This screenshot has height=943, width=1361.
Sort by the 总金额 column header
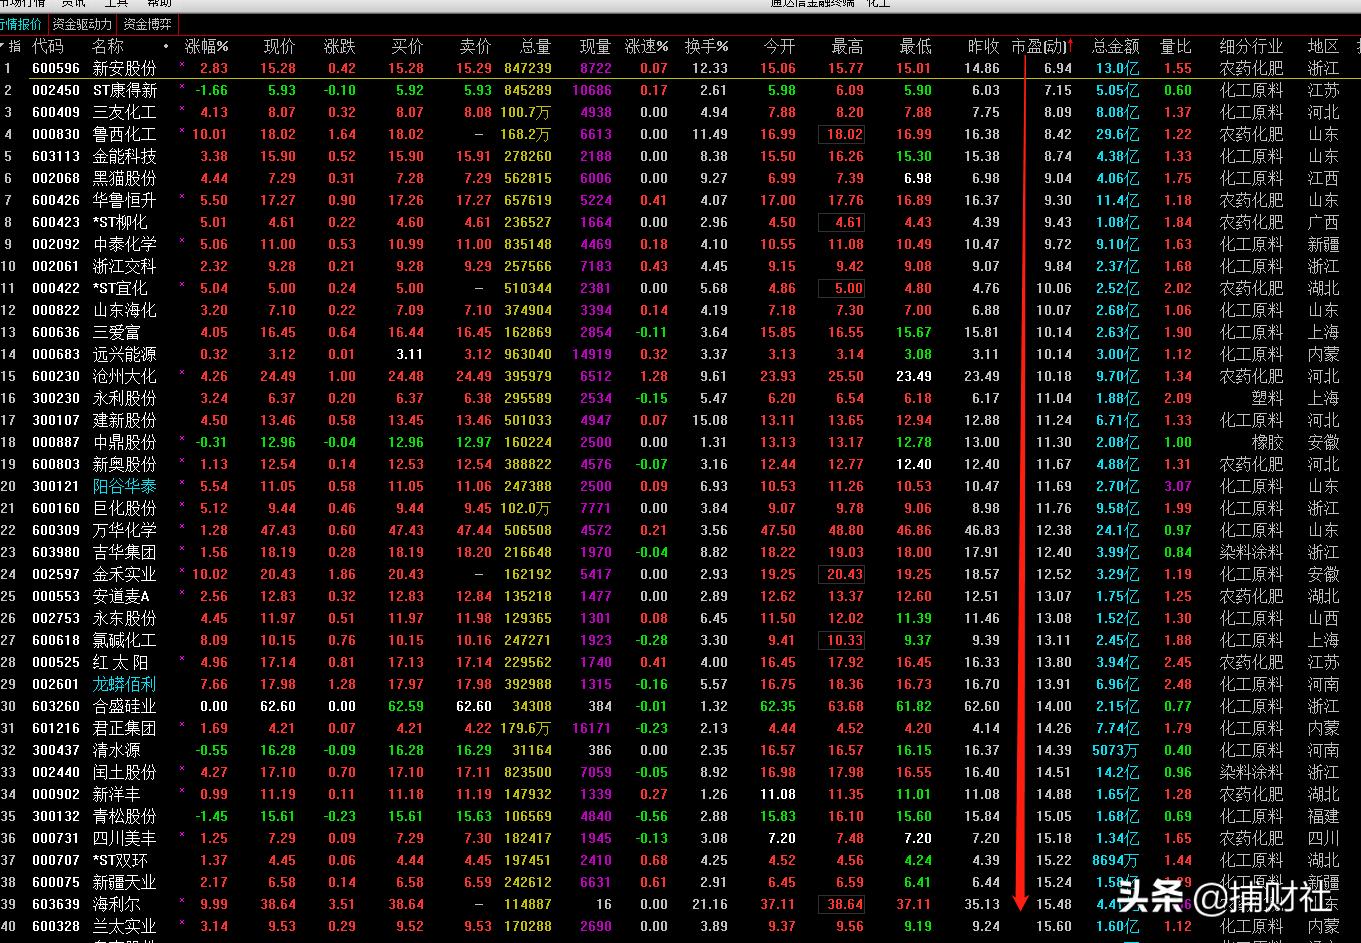[1115, 46]
